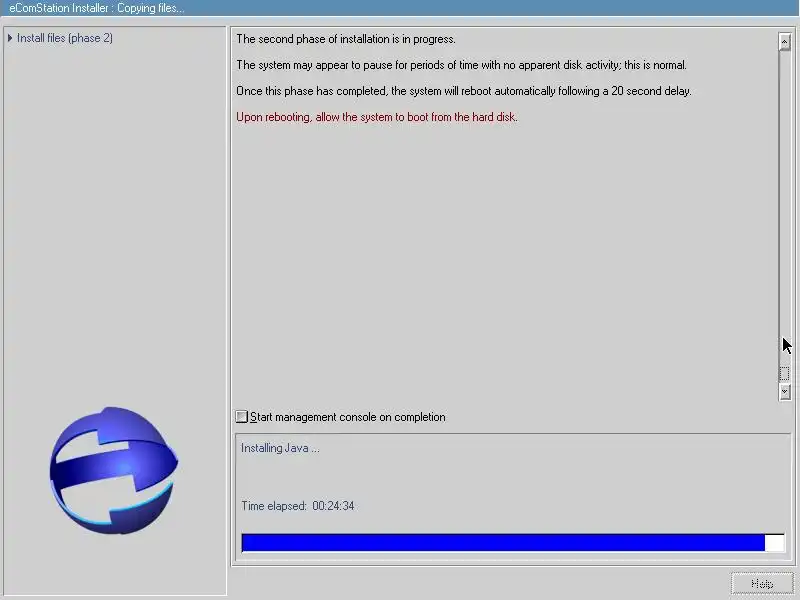Click the 'Installing Java ...' status text
Viewport: 800px width, 600px height.
coord(280,448)
